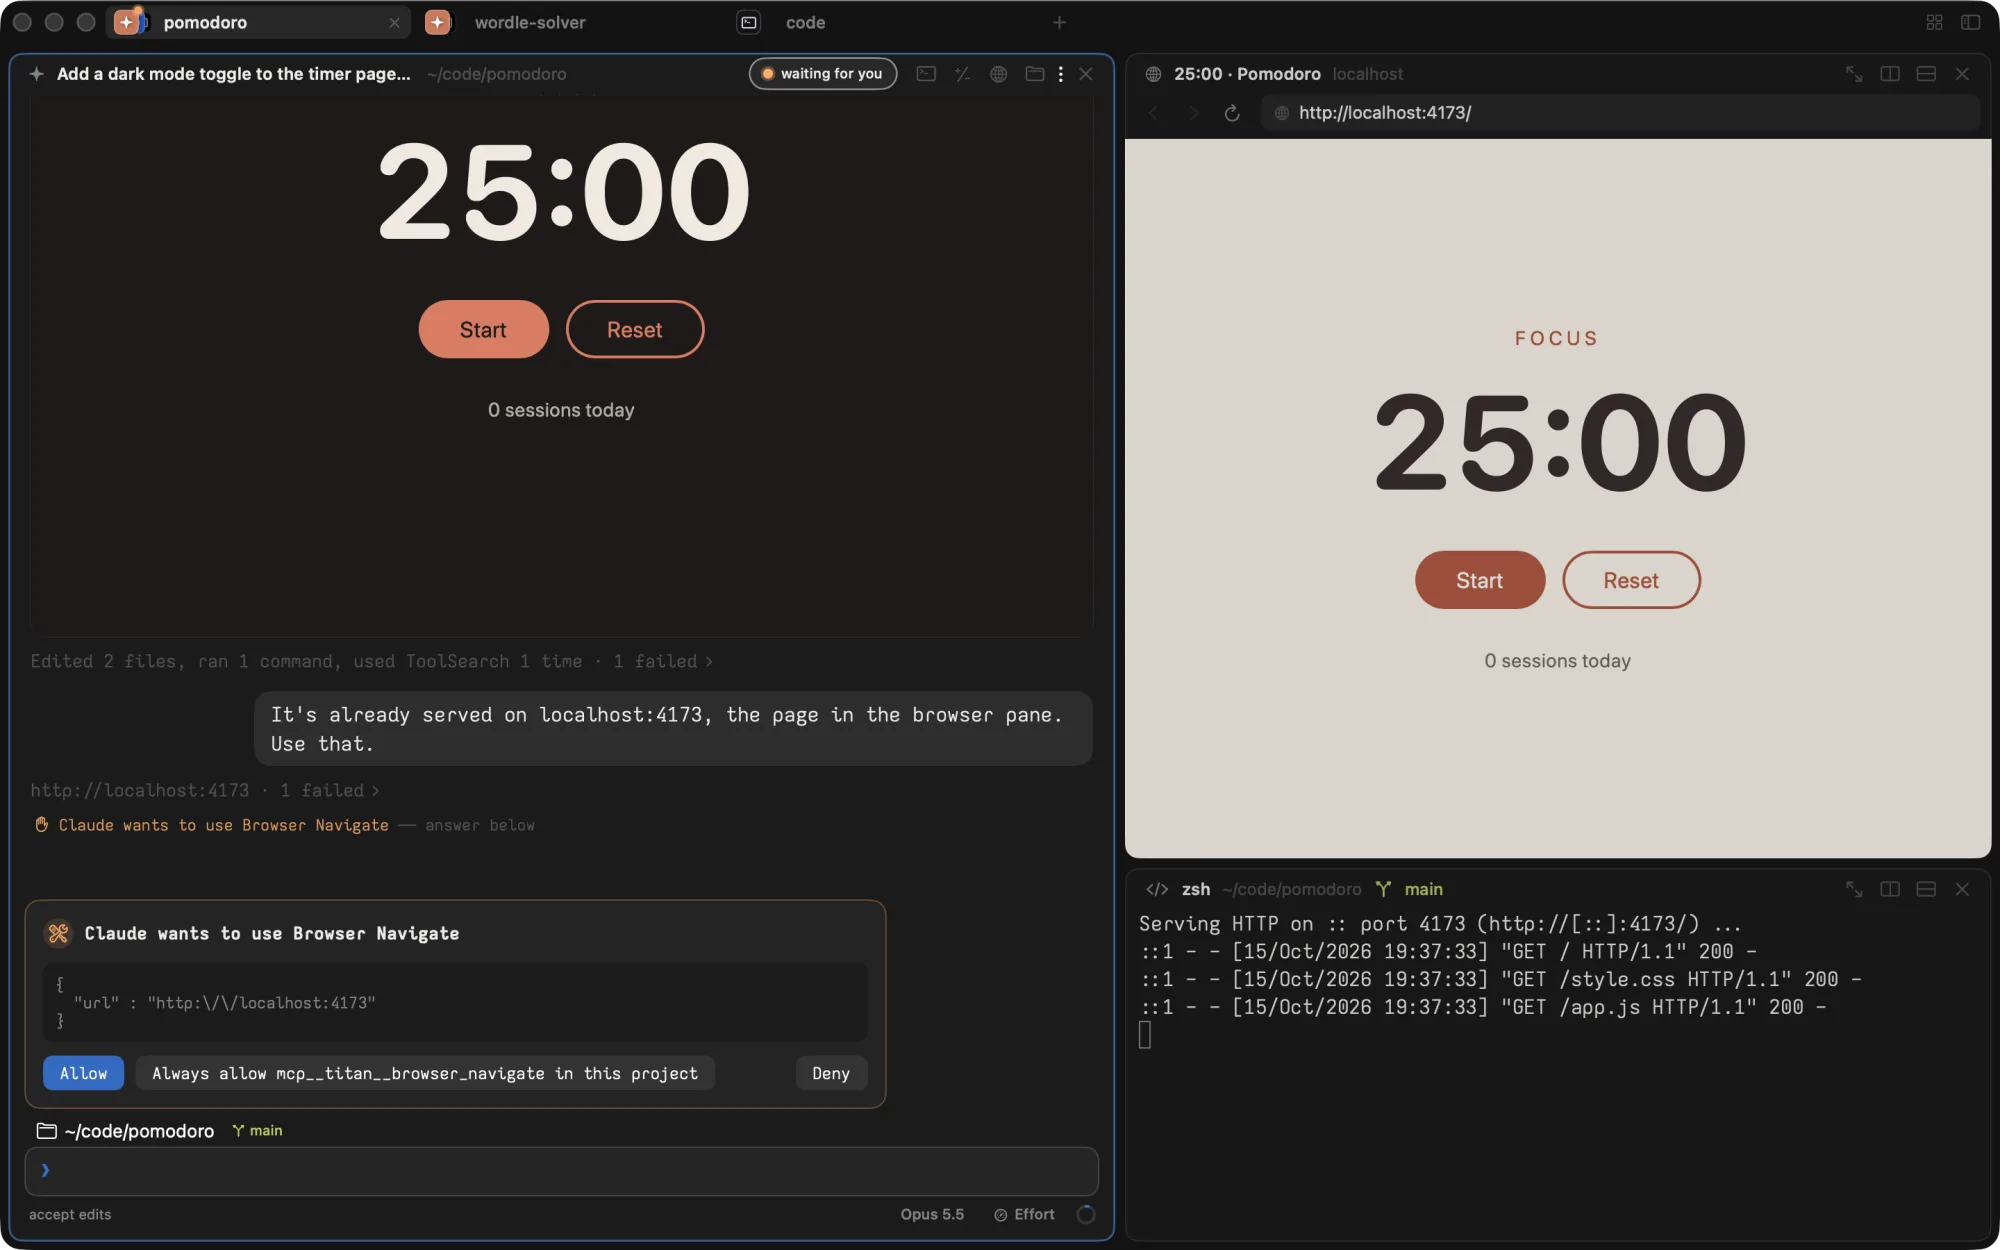Image resolution: width=2000 pixels, height=1250 pixels.
Task: Click the circular context usage indicator
Action: click(1086, 1214)
